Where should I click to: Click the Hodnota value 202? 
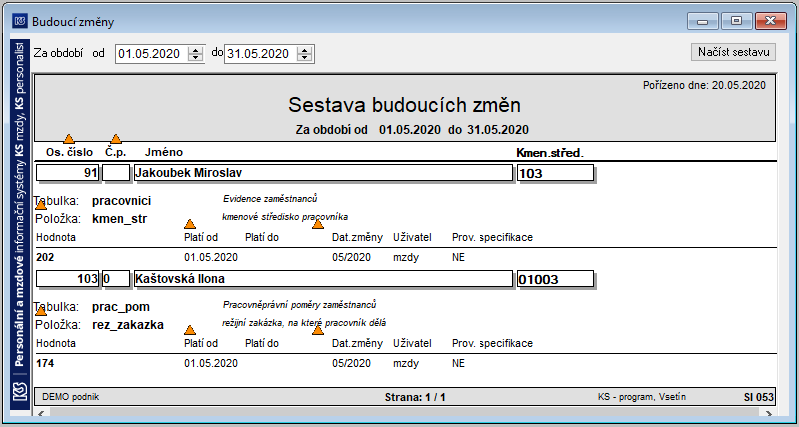45,257
